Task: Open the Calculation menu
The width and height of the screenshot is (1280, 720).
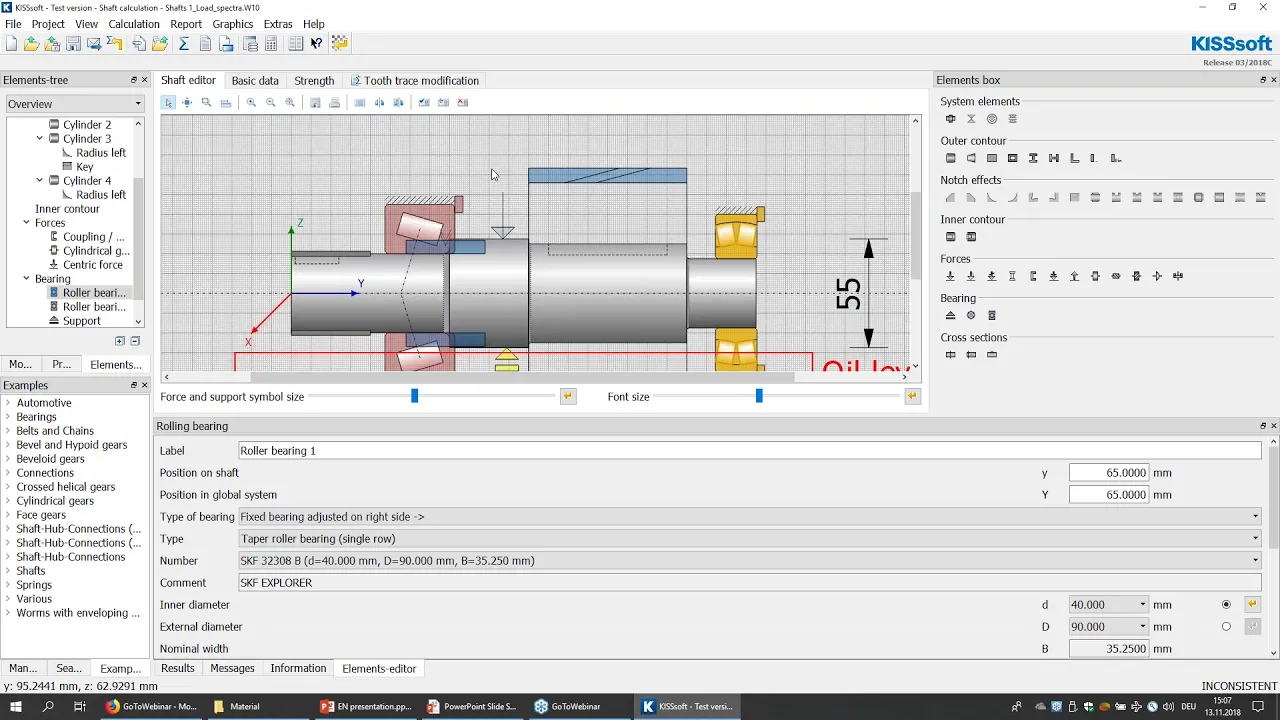Action: pyautogui.click(x=134, y=24)
